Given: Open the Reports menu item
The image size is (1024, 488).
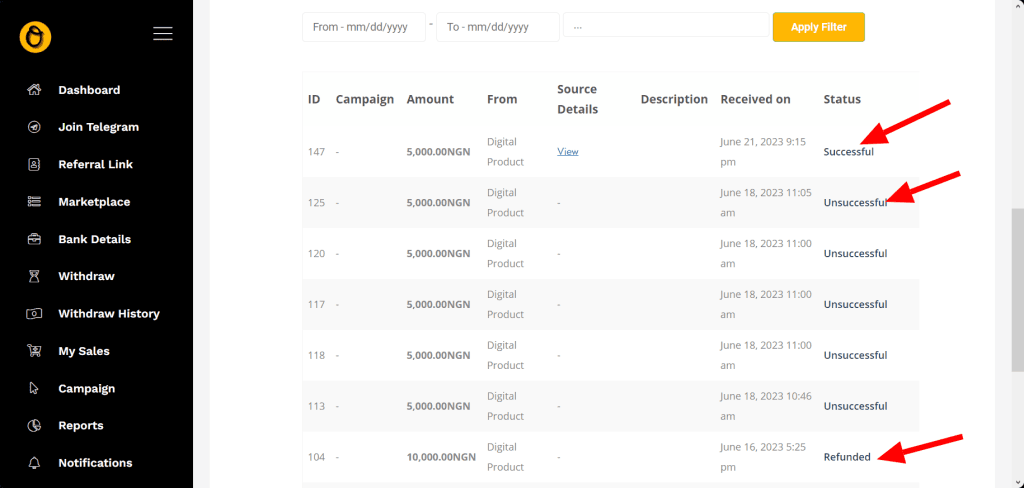Looking at the screenshot, I should coord(80,425).
